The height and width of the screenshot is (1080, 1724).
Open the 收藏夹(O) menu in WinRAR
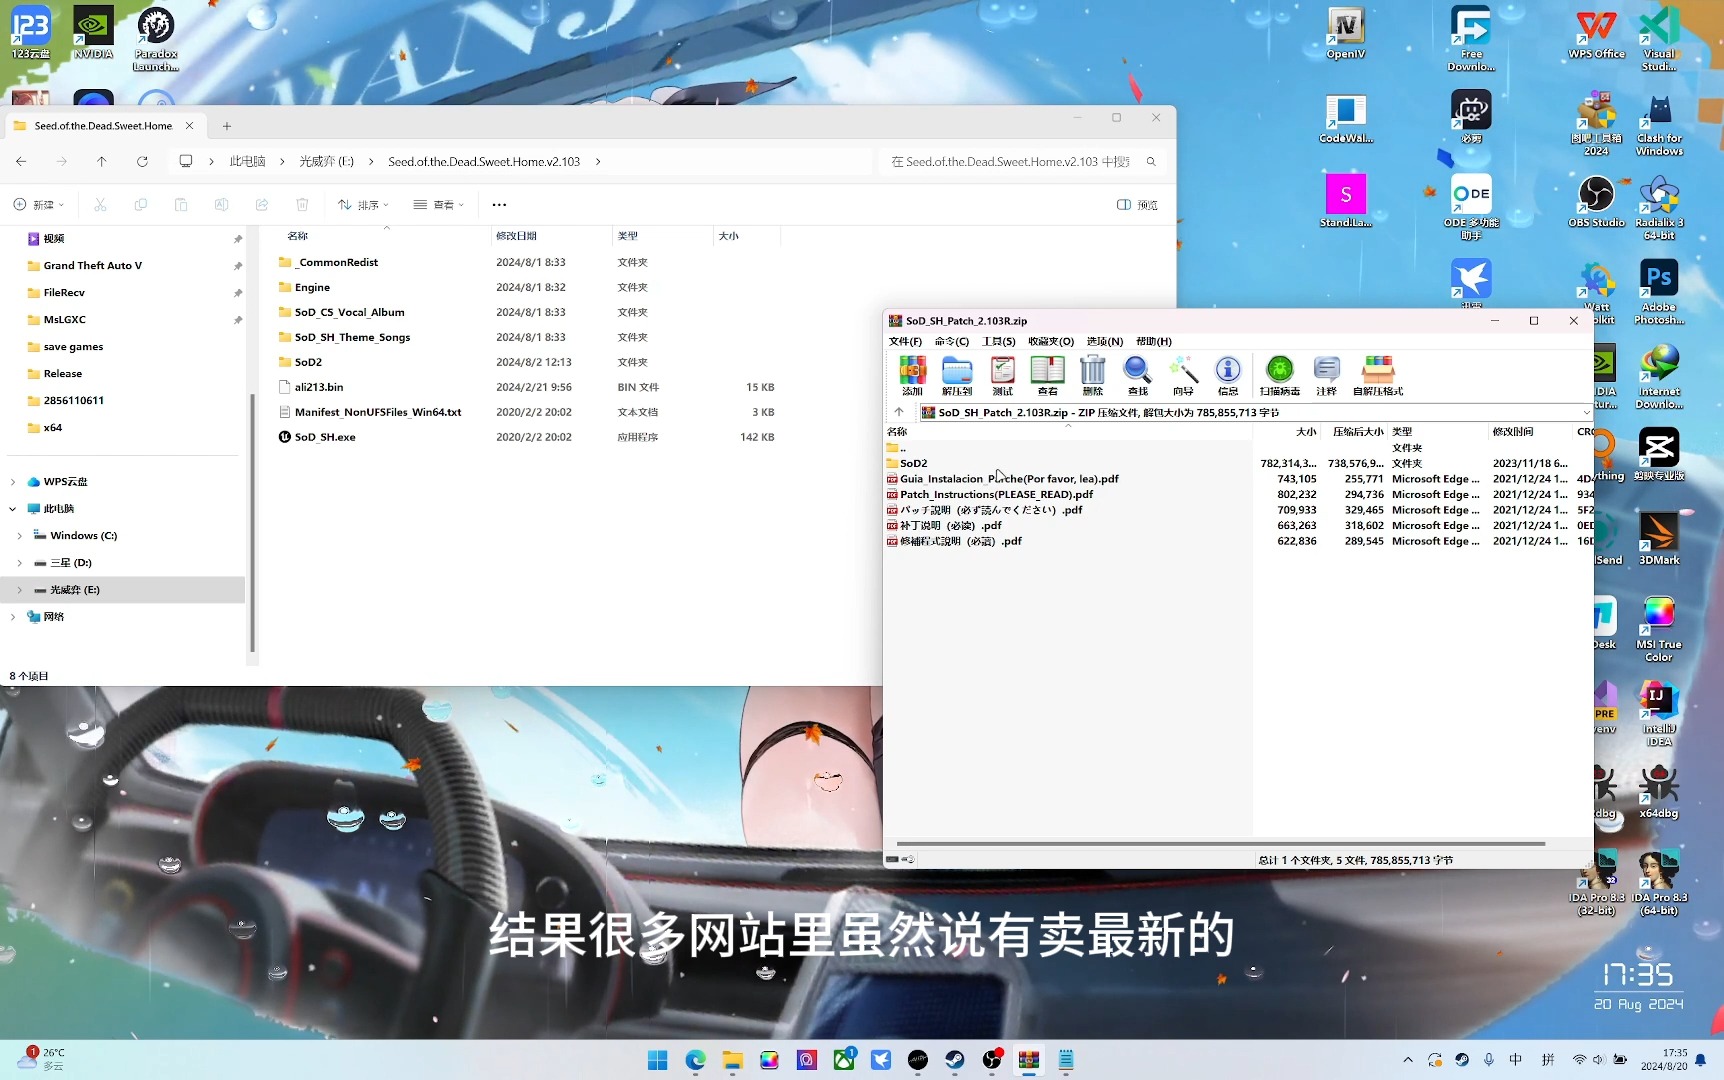[1050, 341]
